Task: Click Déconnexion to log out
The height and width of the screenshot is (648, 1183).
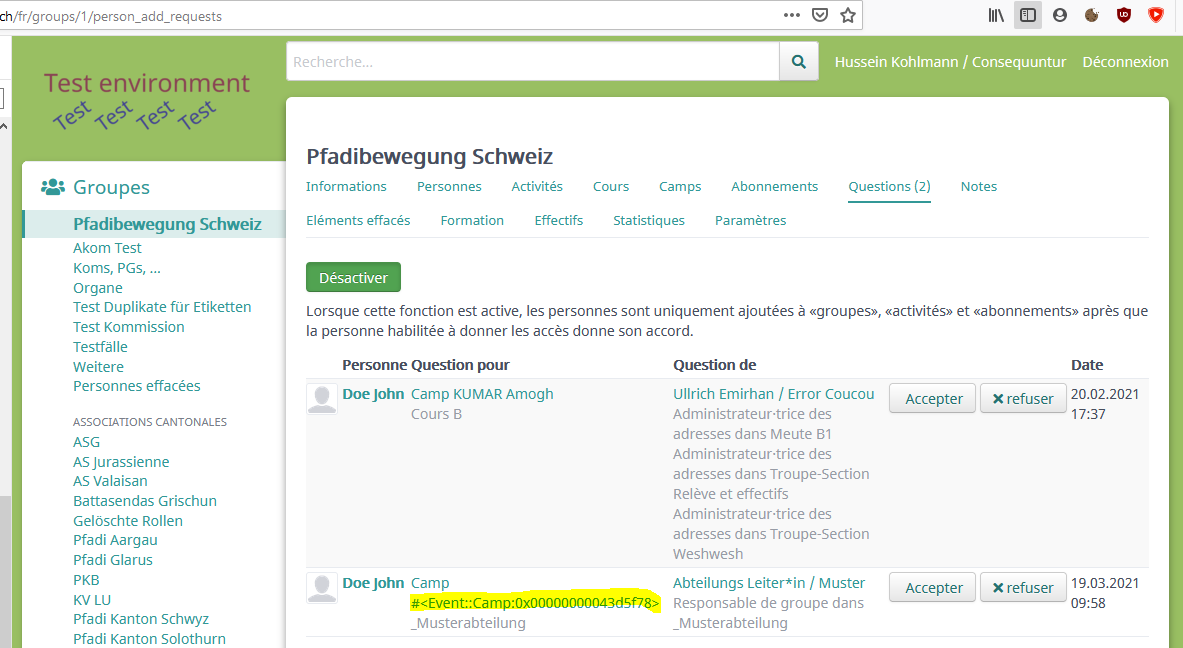Action: (x=1125, y=61)
